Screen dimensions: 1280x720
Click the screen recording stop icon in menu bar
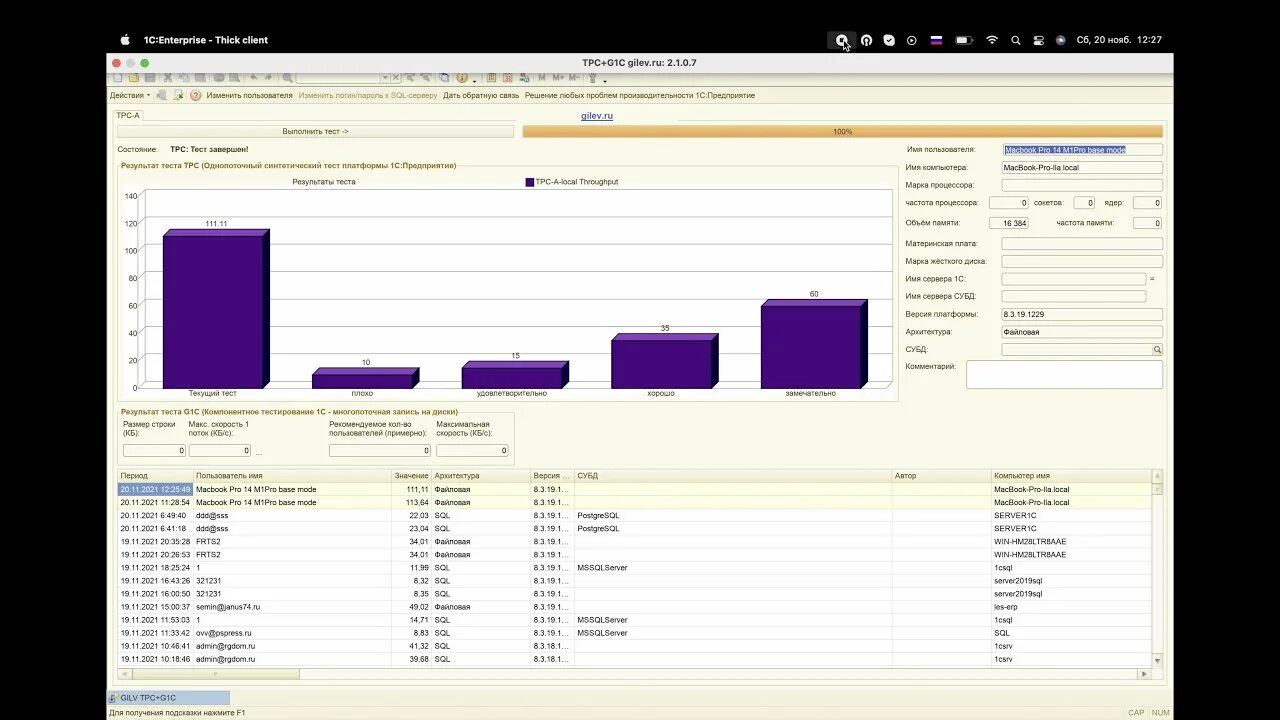[x=842, y=40]
